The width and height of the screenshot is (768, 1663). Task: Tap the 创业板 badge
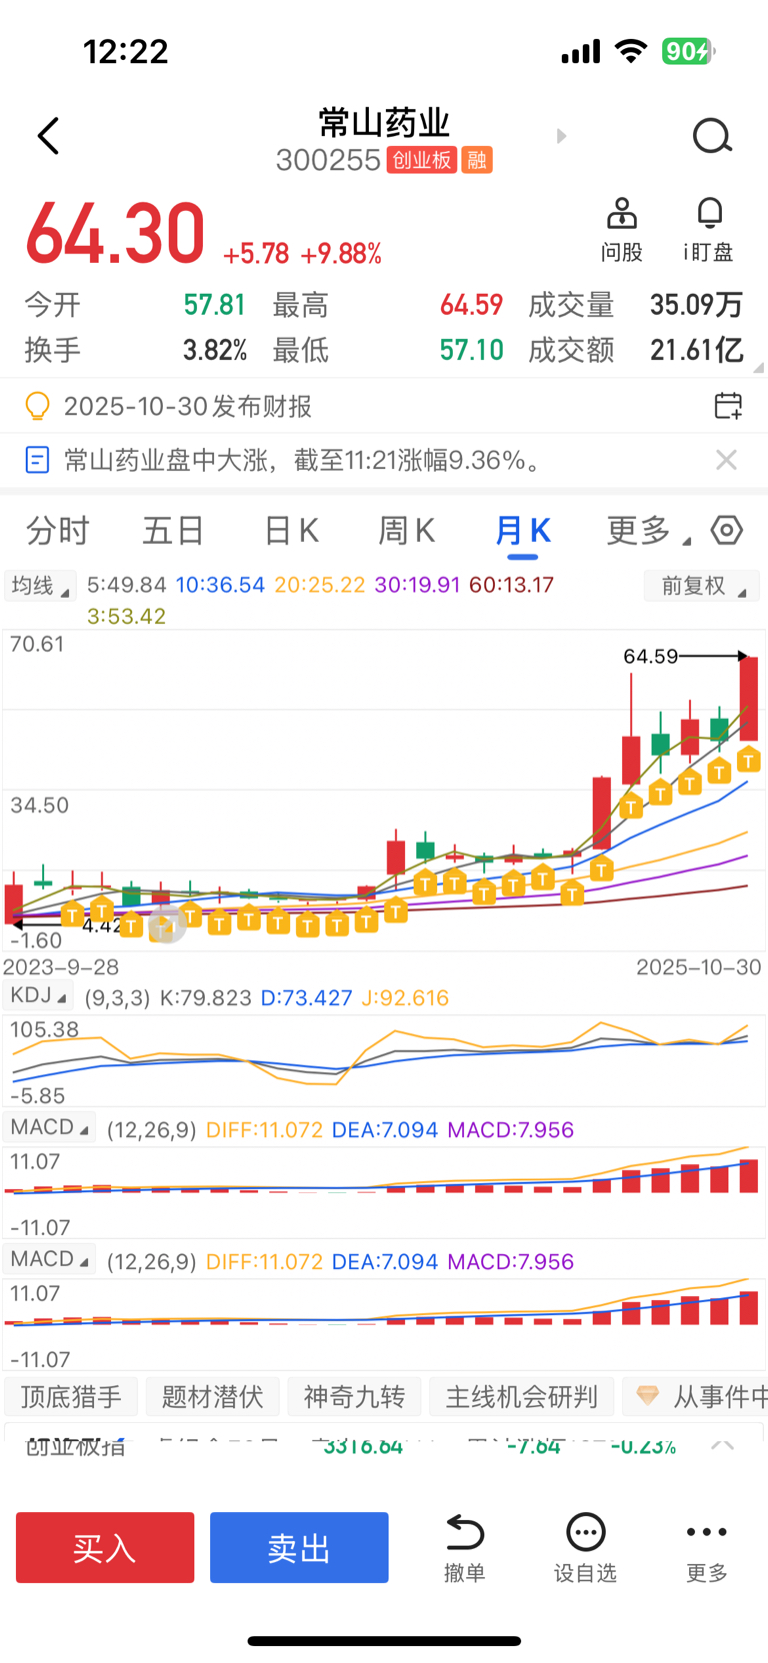coord(422,160)
